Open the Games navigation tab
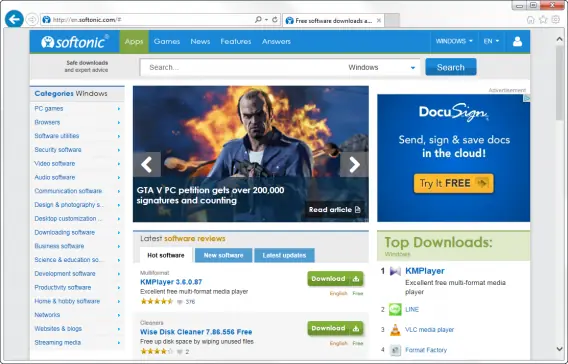Viewport: 568px width, 364px height. pyautogui.click(x=167, y=42)
